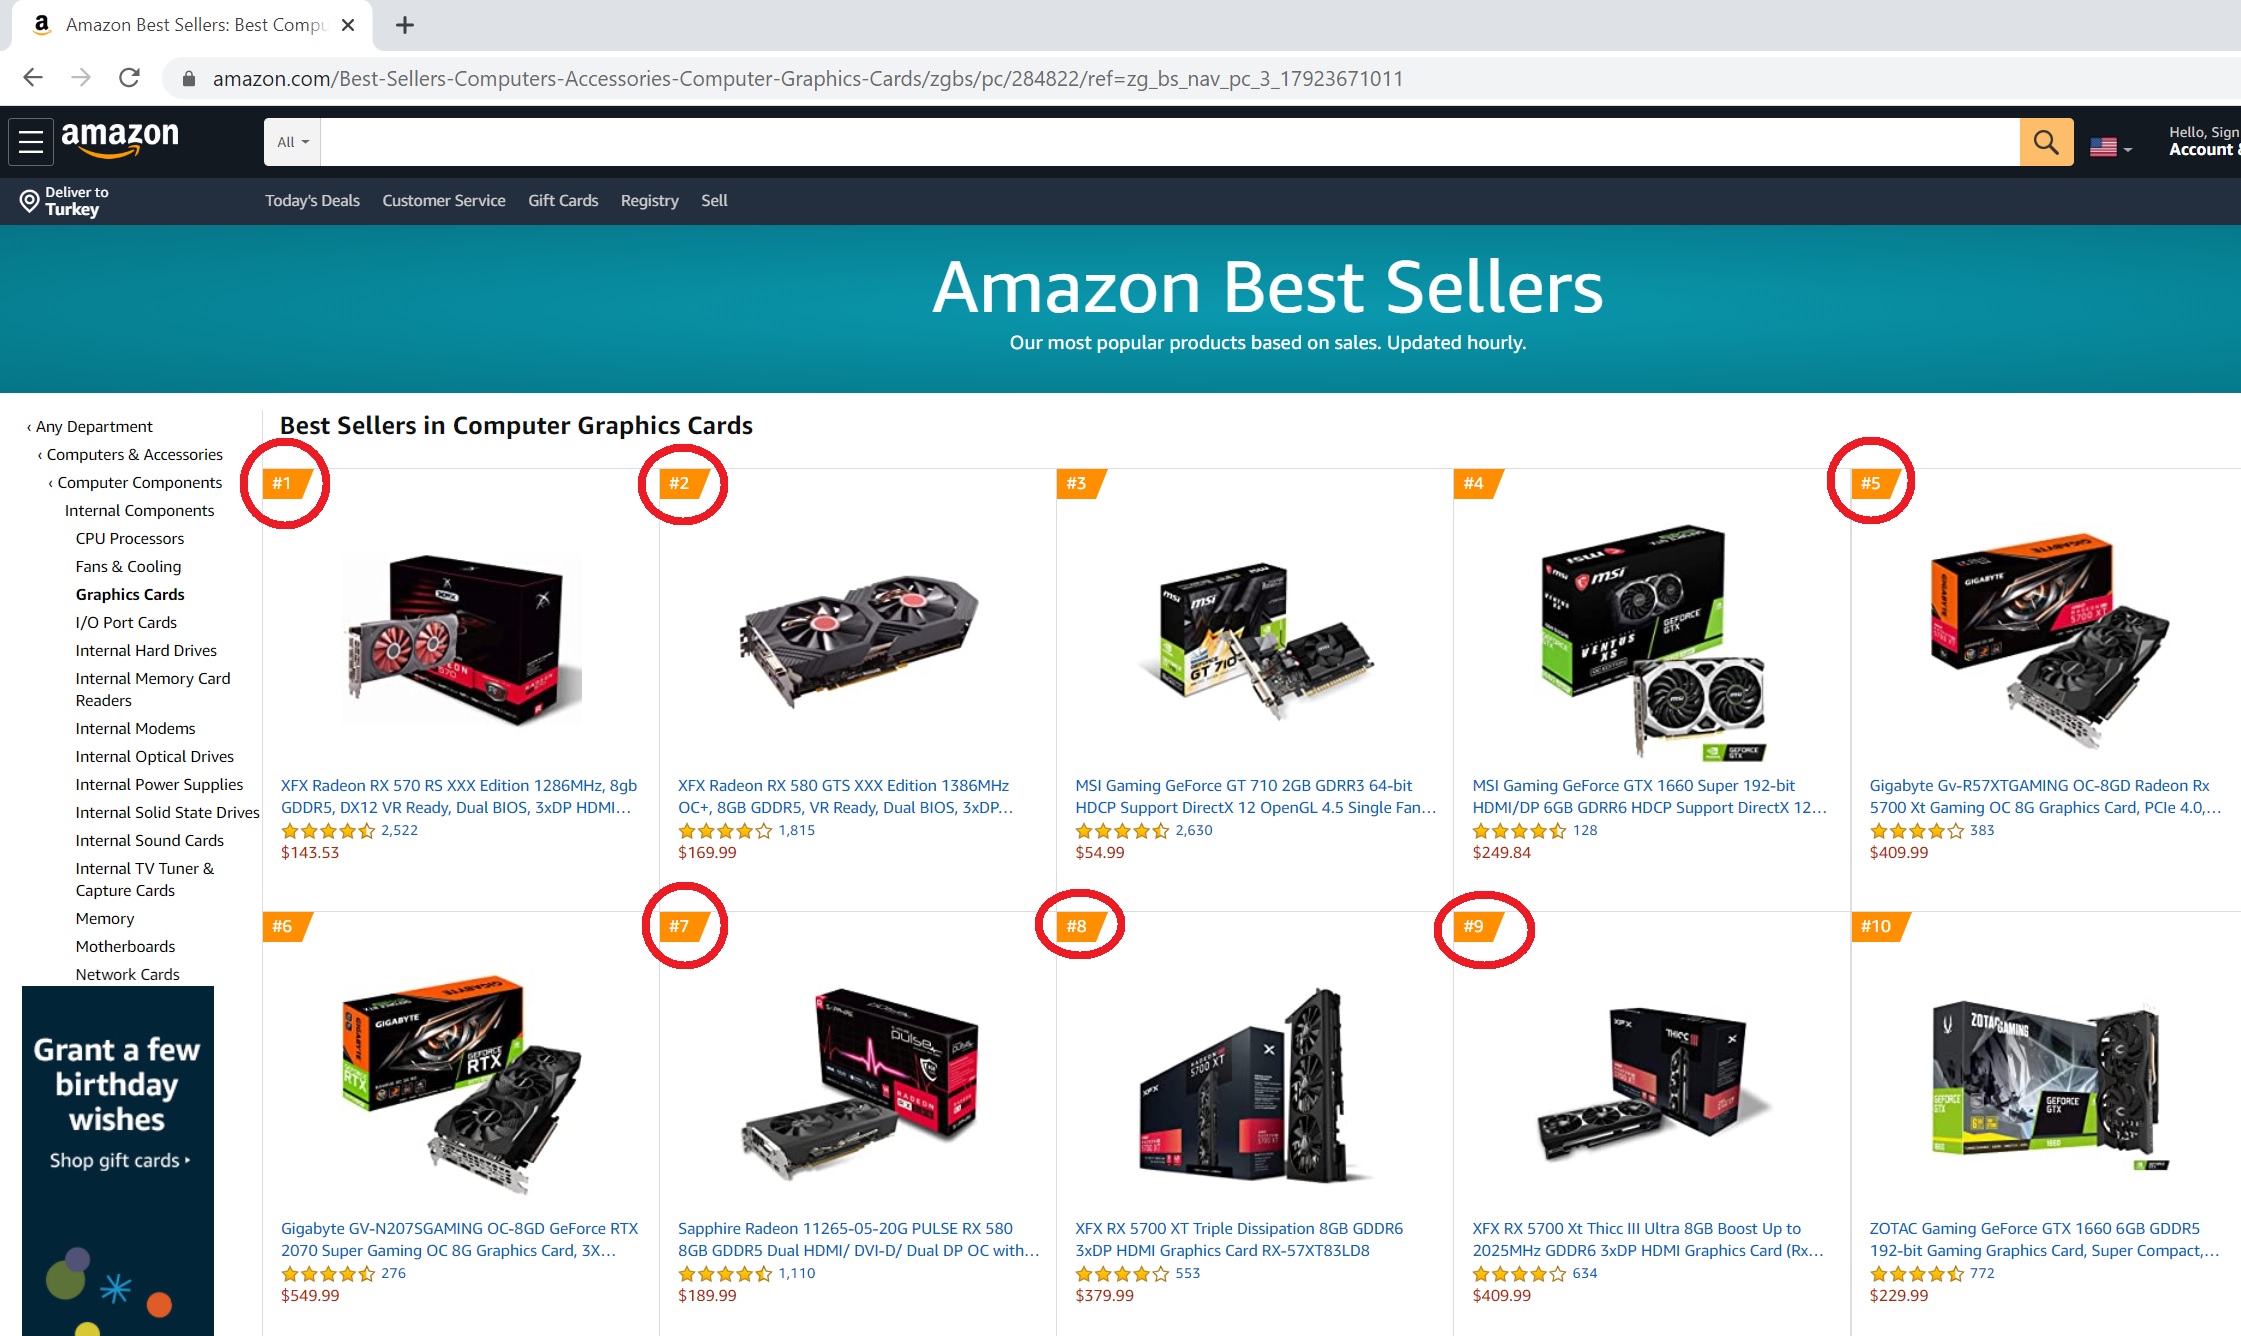Open the hamburger navigation menu
The width and height of the screenshot is (2241, 1336).
31,142
